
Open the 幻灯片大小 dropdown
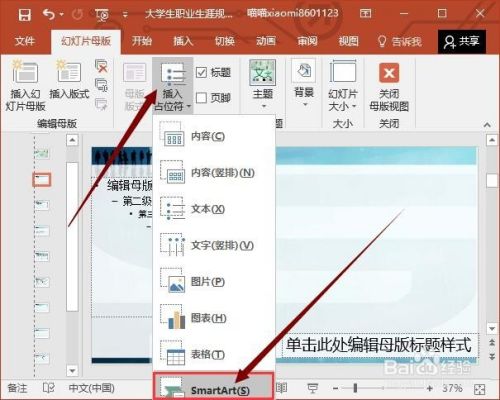(x=343, y=86)
